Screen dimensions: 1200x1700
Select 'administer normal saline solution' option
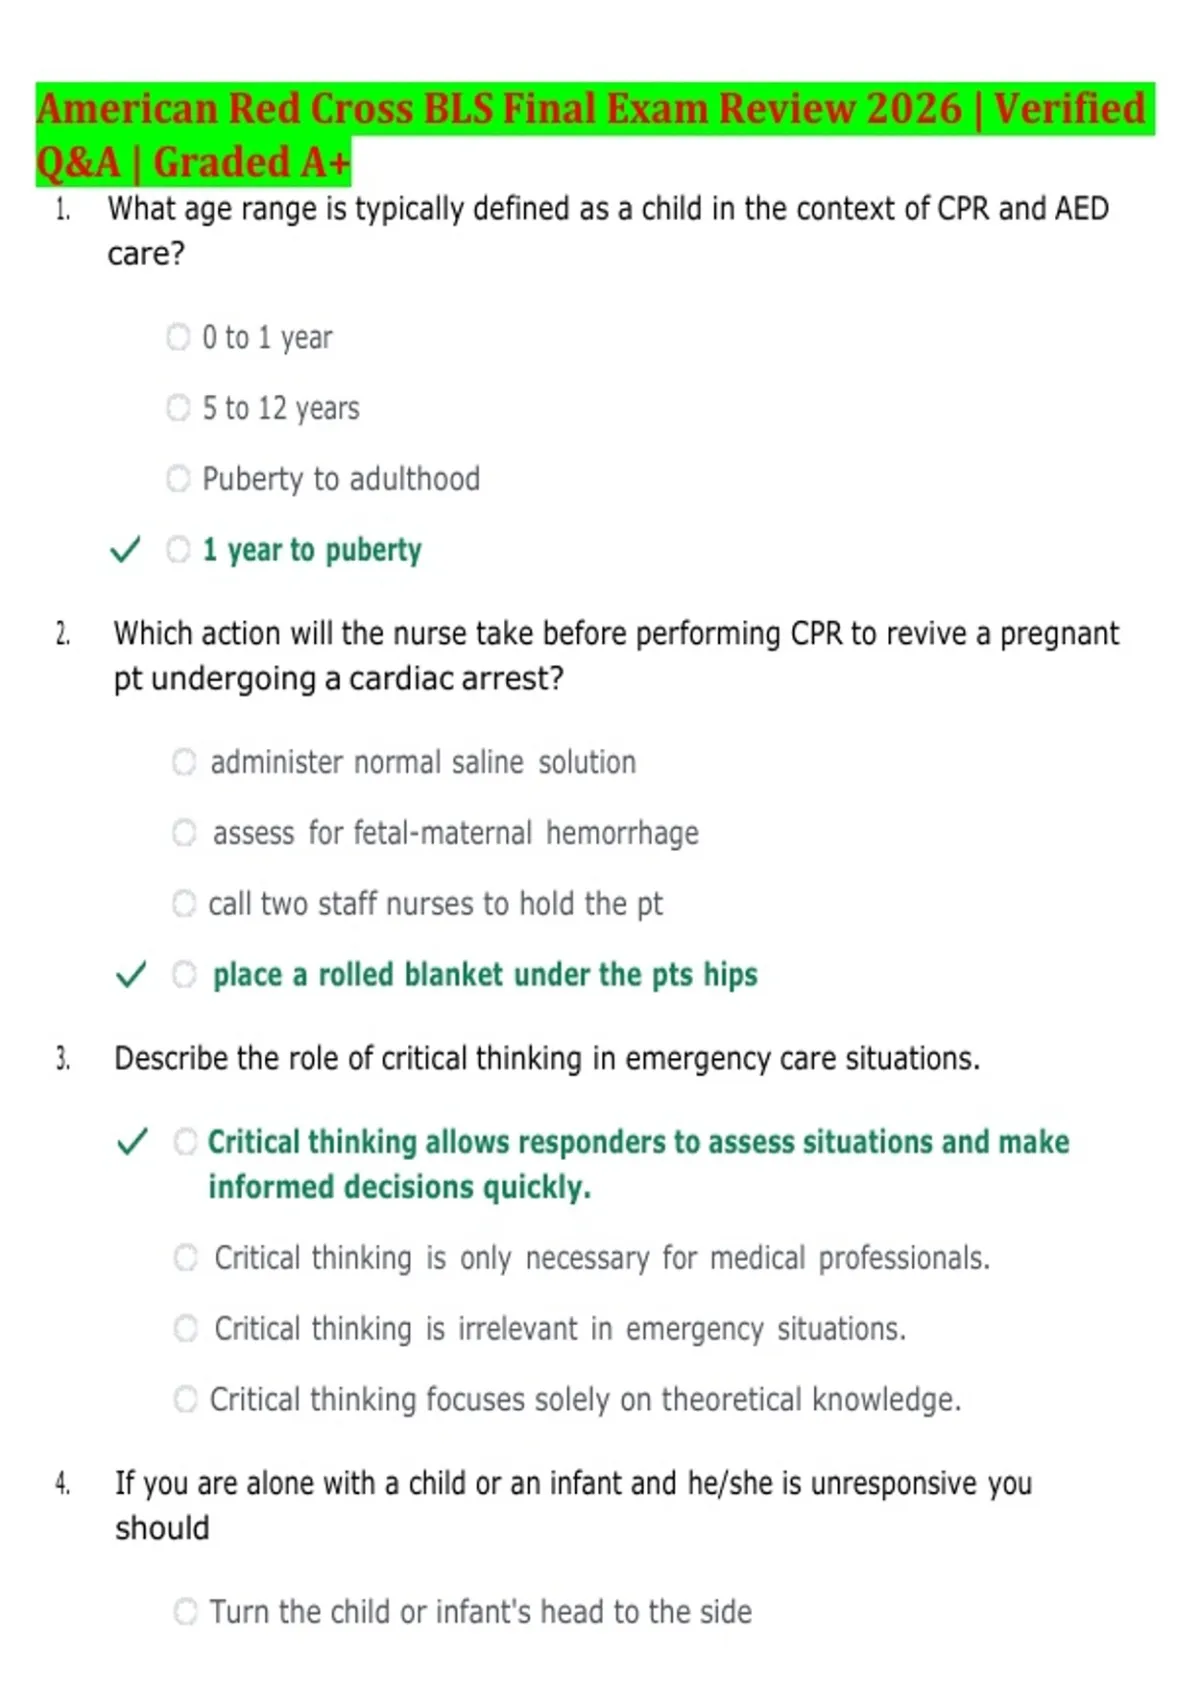coord(184,762)
